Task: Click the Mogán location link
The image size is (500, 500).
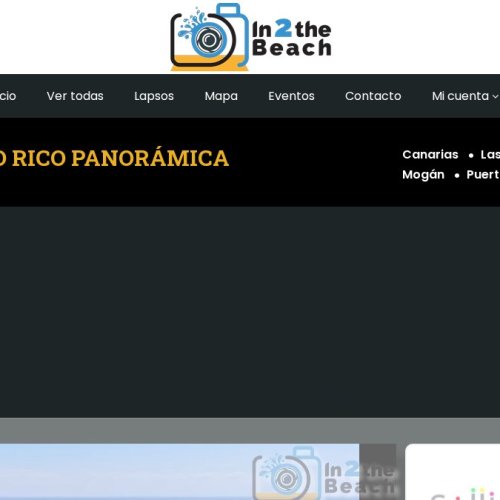Action: [x=423, y=175]
